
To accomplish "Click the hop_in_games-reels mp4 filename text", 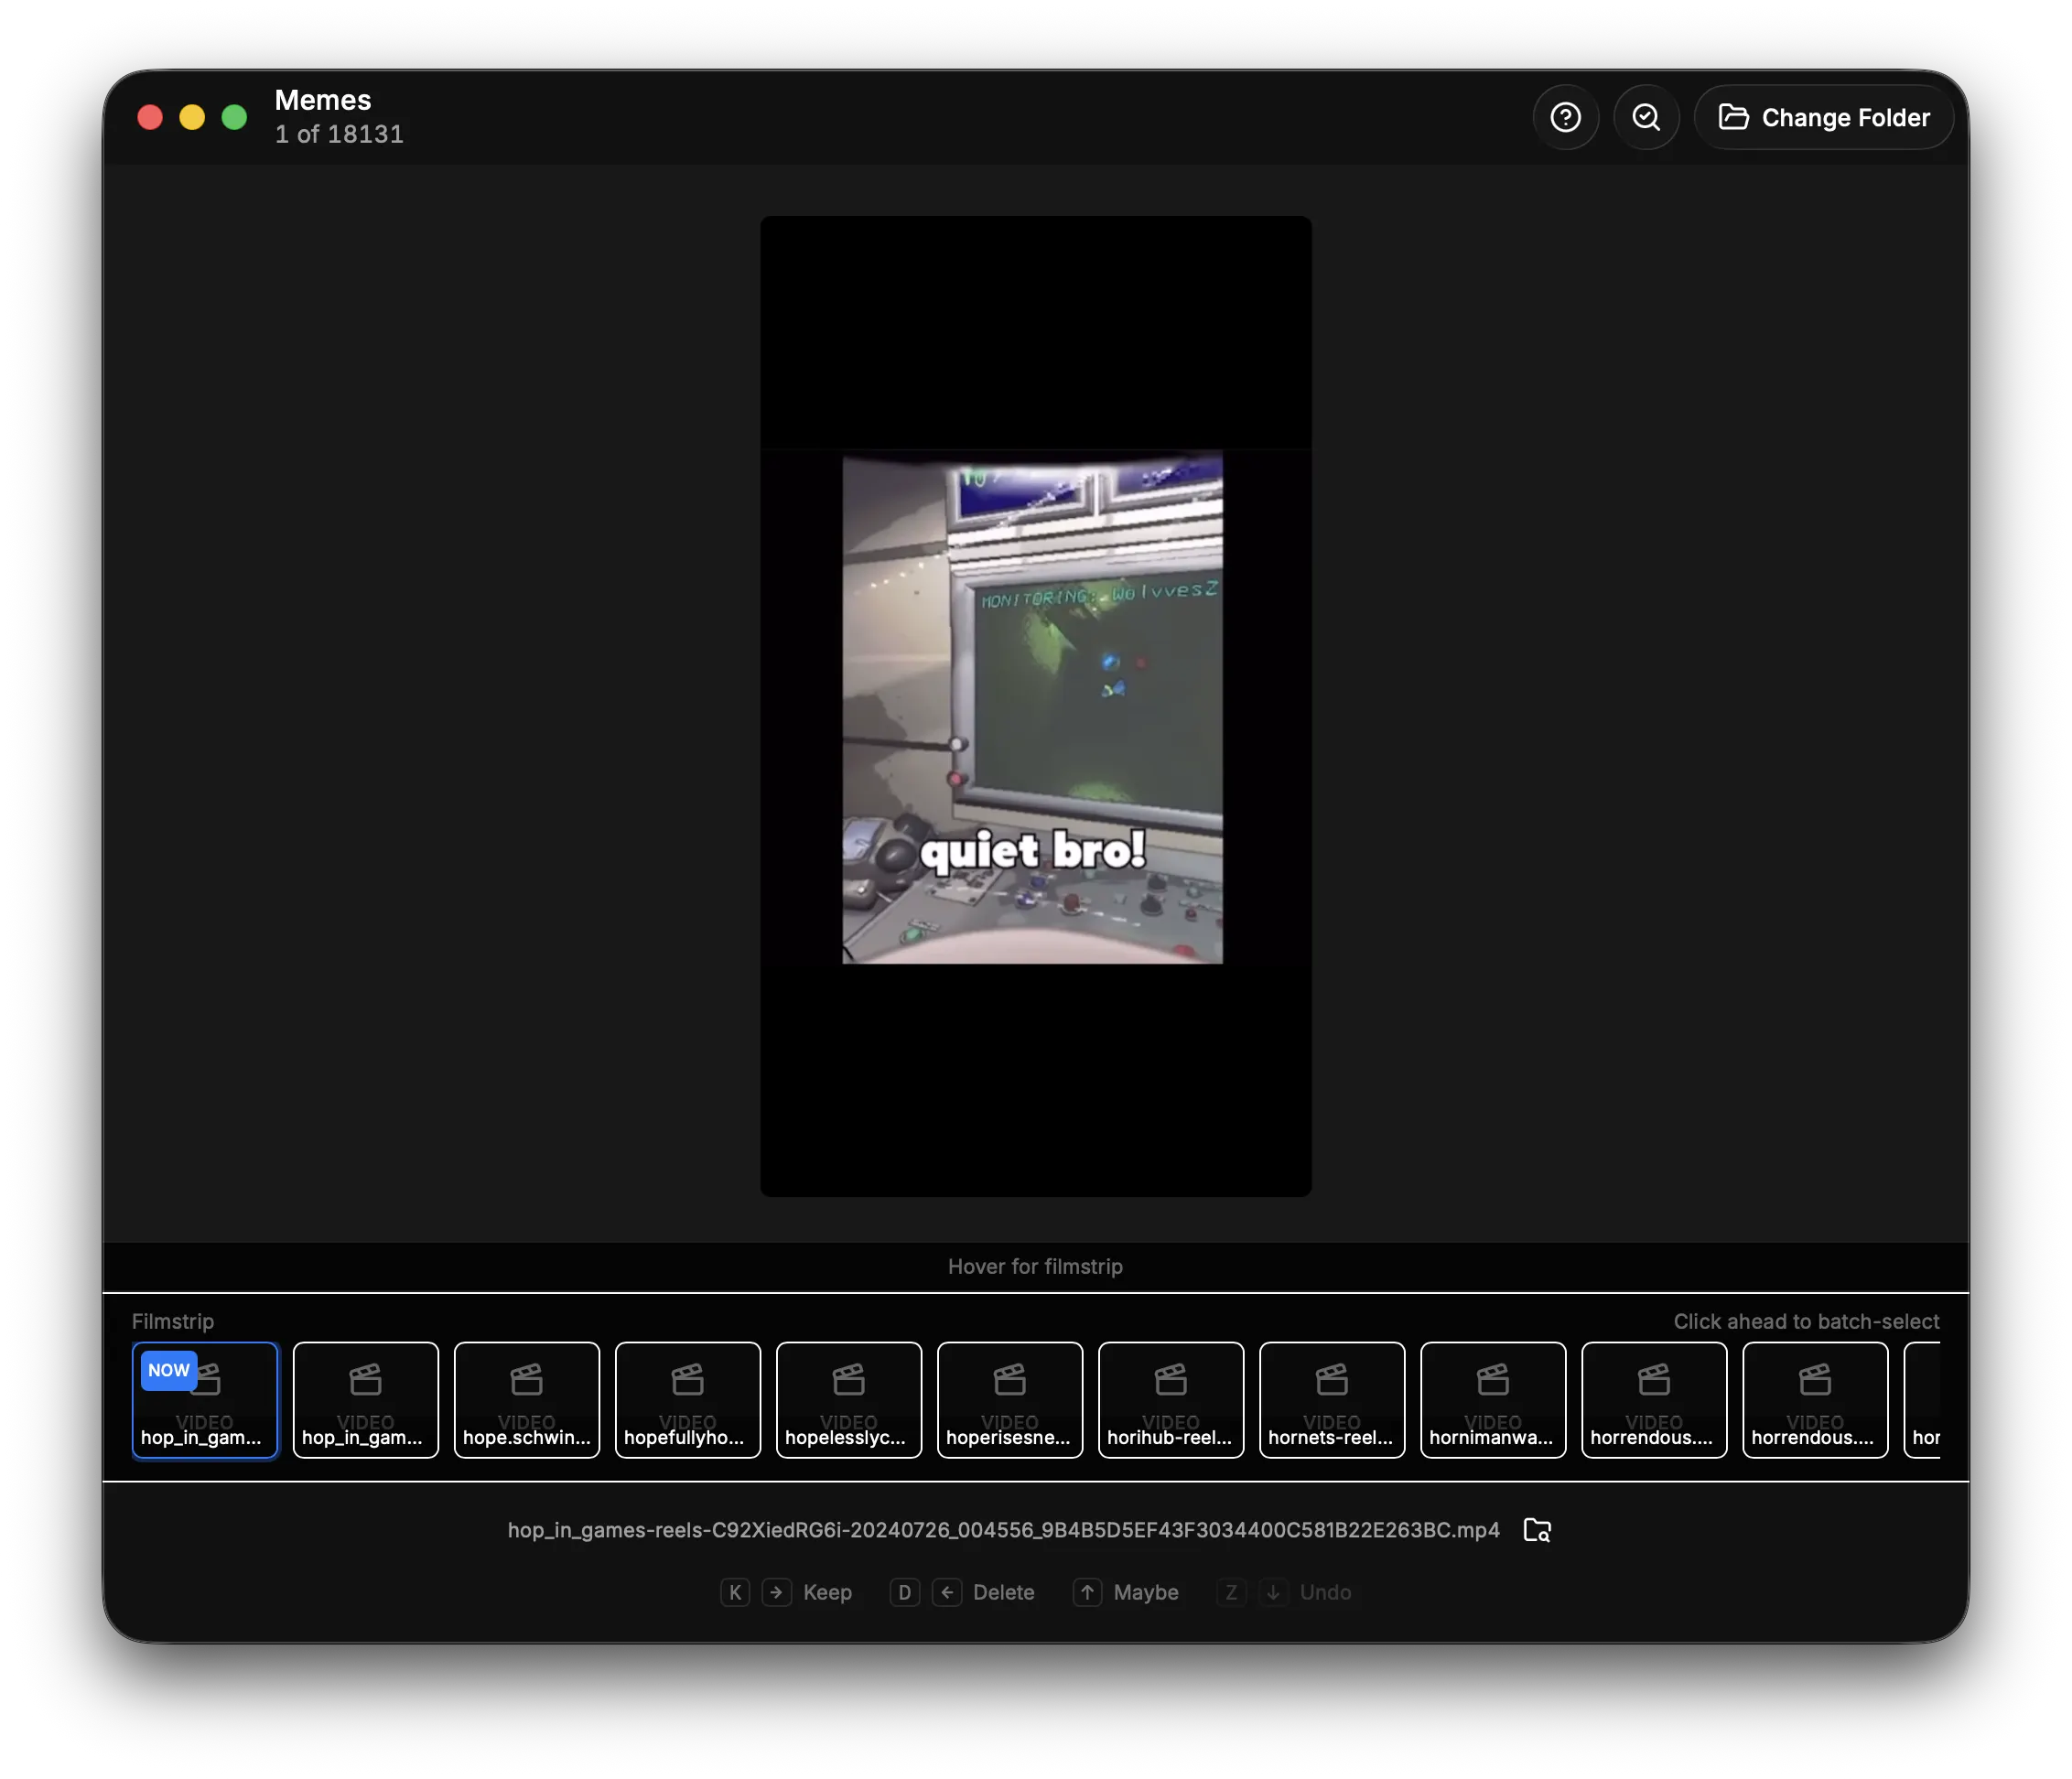I will point(1003,1531).
